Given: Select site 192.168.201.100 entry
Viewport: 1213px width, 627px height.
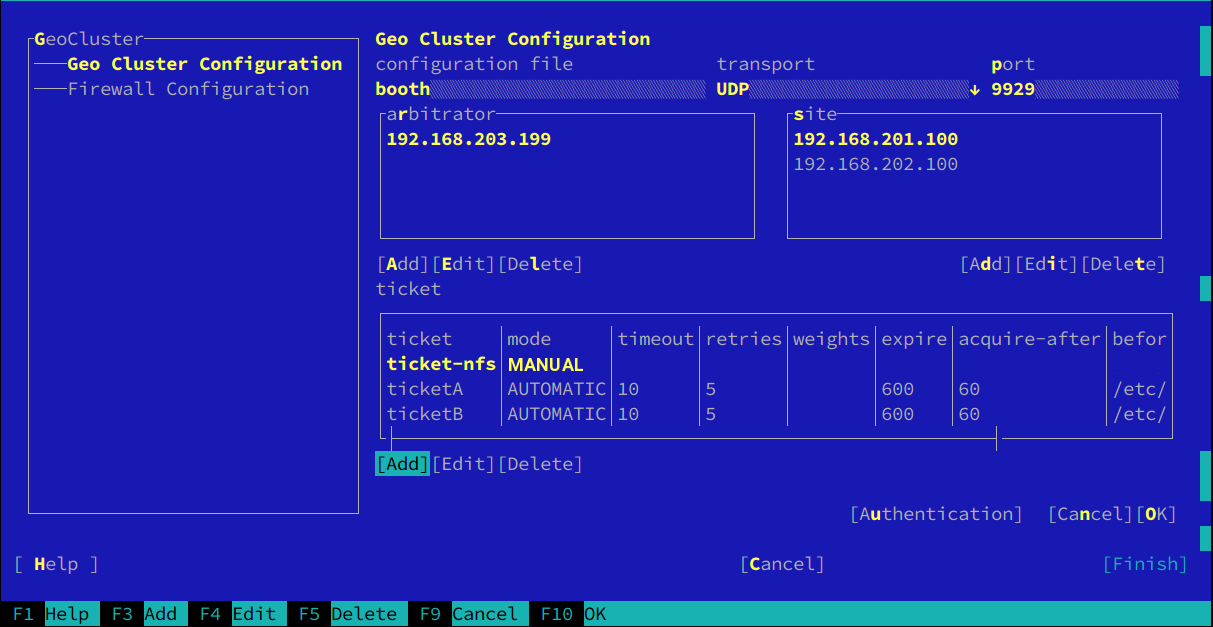Looking at the screenshot, I should (875, 139).
